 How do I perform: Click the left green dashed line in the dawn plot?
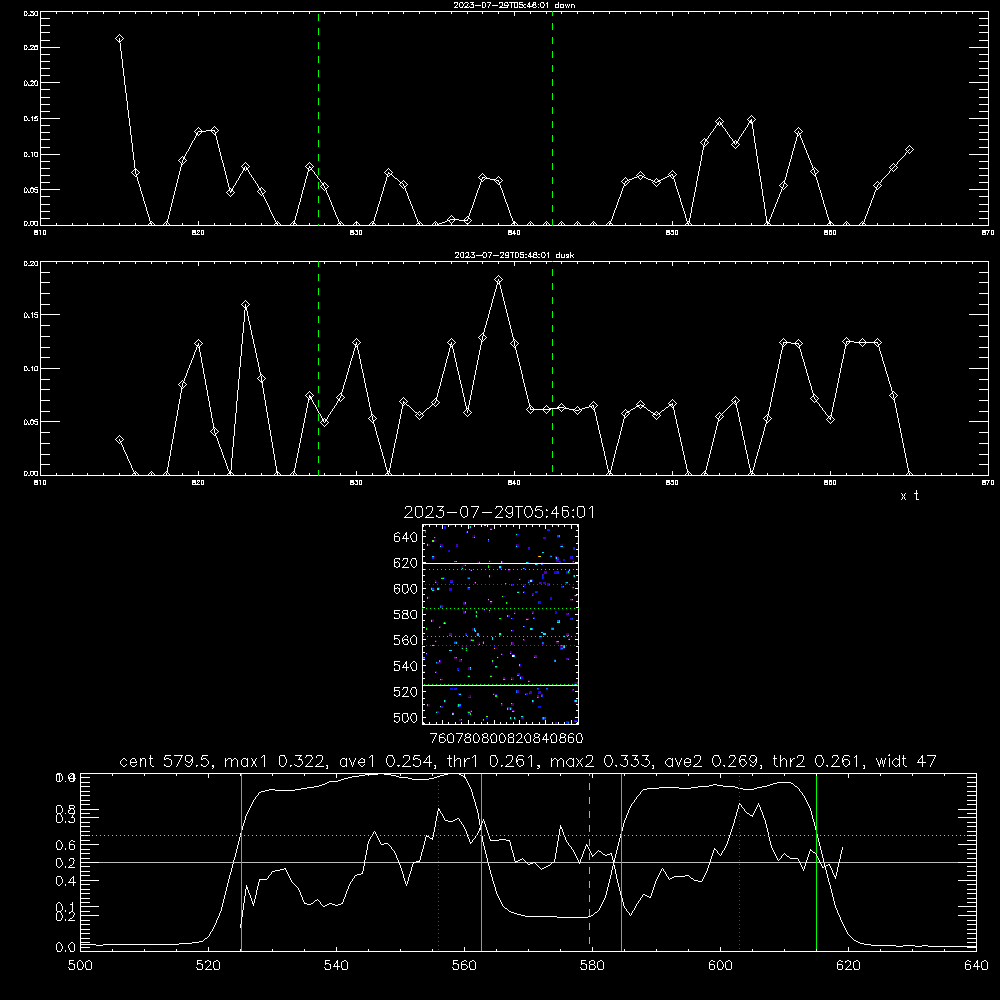(318, 119)
